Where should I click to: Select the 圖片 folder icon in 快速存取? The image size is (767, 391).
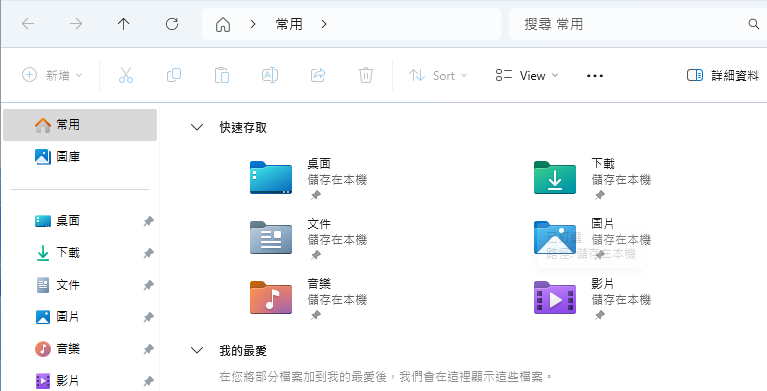pos(555,237)
